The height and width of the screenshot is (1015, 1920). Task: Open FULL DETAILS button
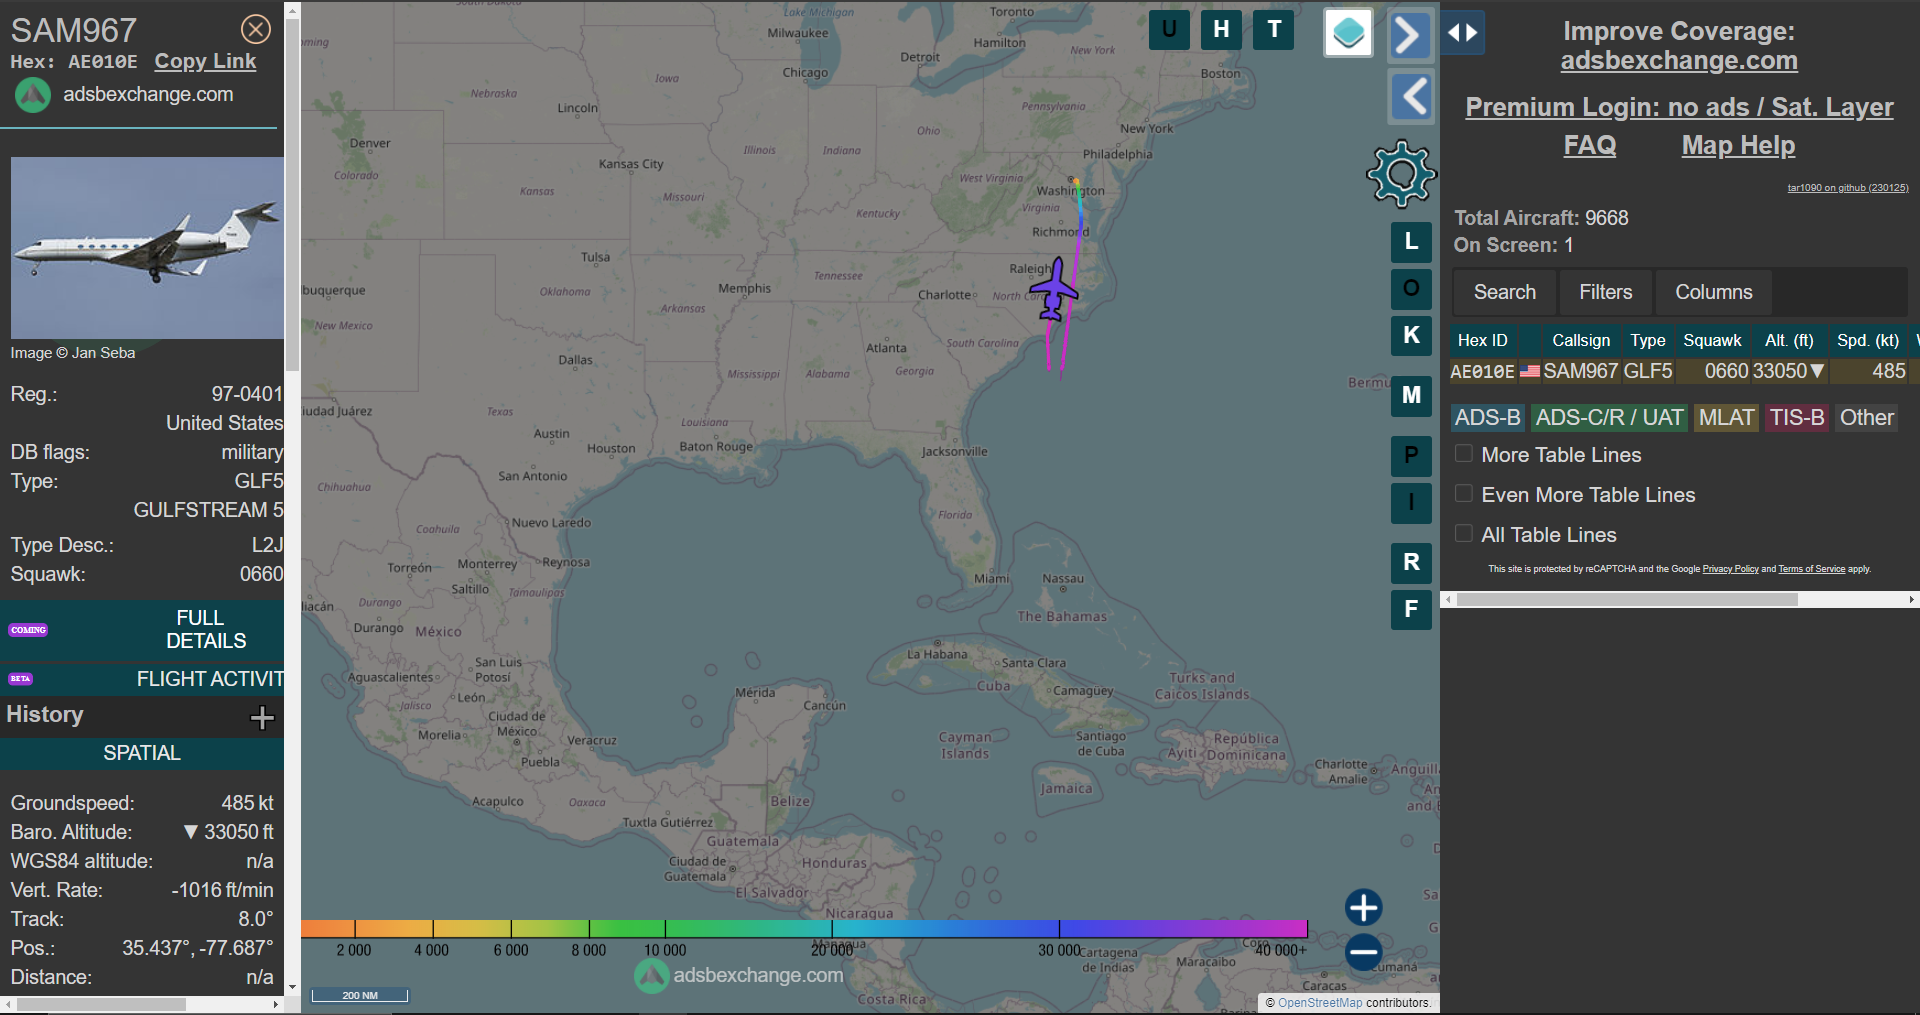click(x=142, y=630)
